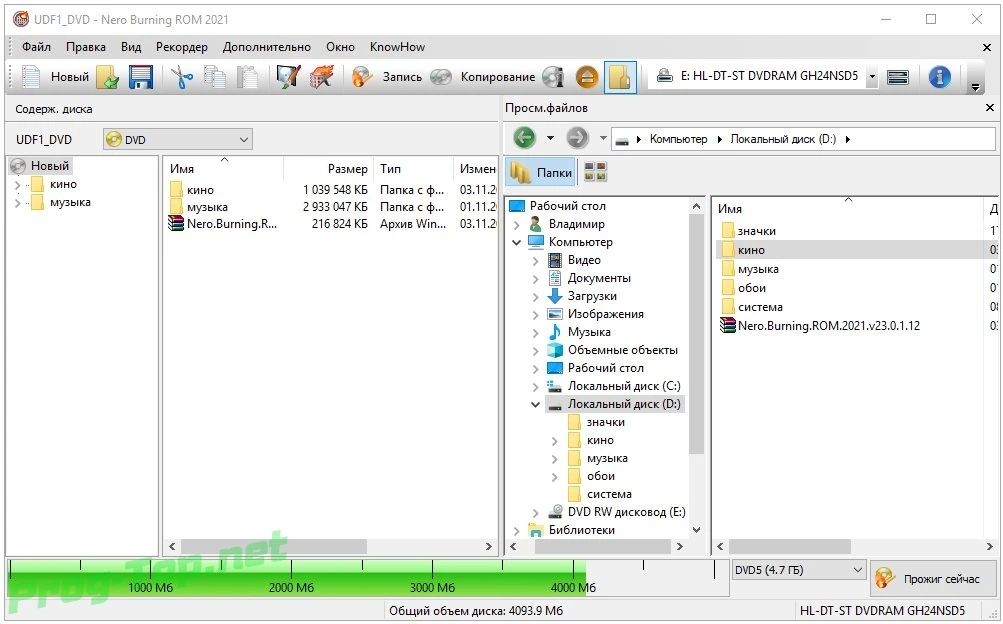This screenshot has height=624, width=1003.
Task: Select обои folder in right file list
Action: 752,288
